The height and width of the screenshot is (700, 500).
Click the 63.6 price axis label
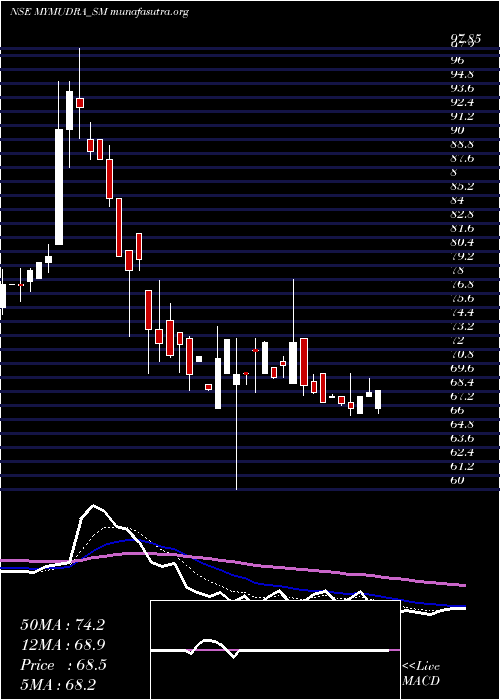pos(462,438)
